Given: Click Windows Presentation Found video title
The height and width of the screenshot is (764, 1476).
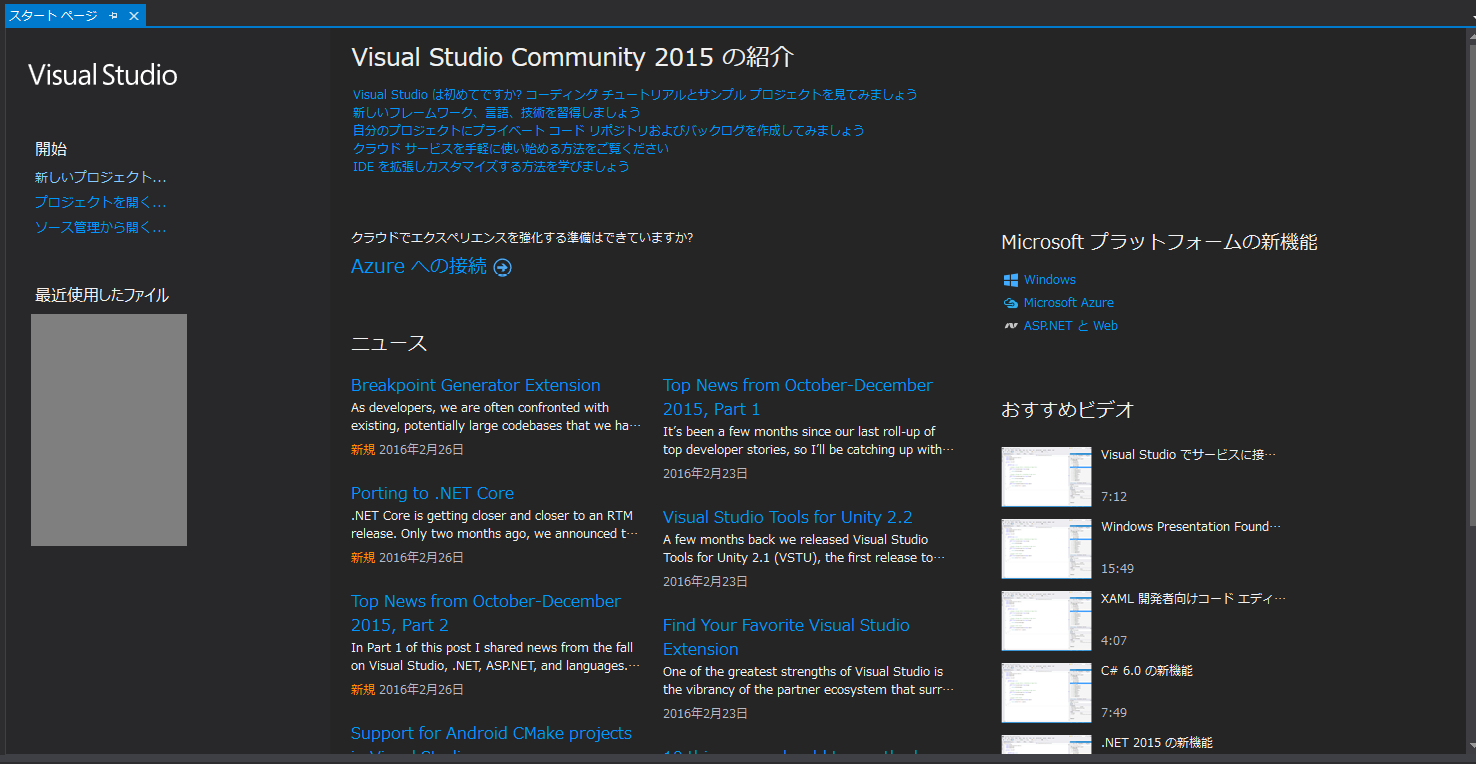Looking at the screenshot, I should pos(1191,527).
